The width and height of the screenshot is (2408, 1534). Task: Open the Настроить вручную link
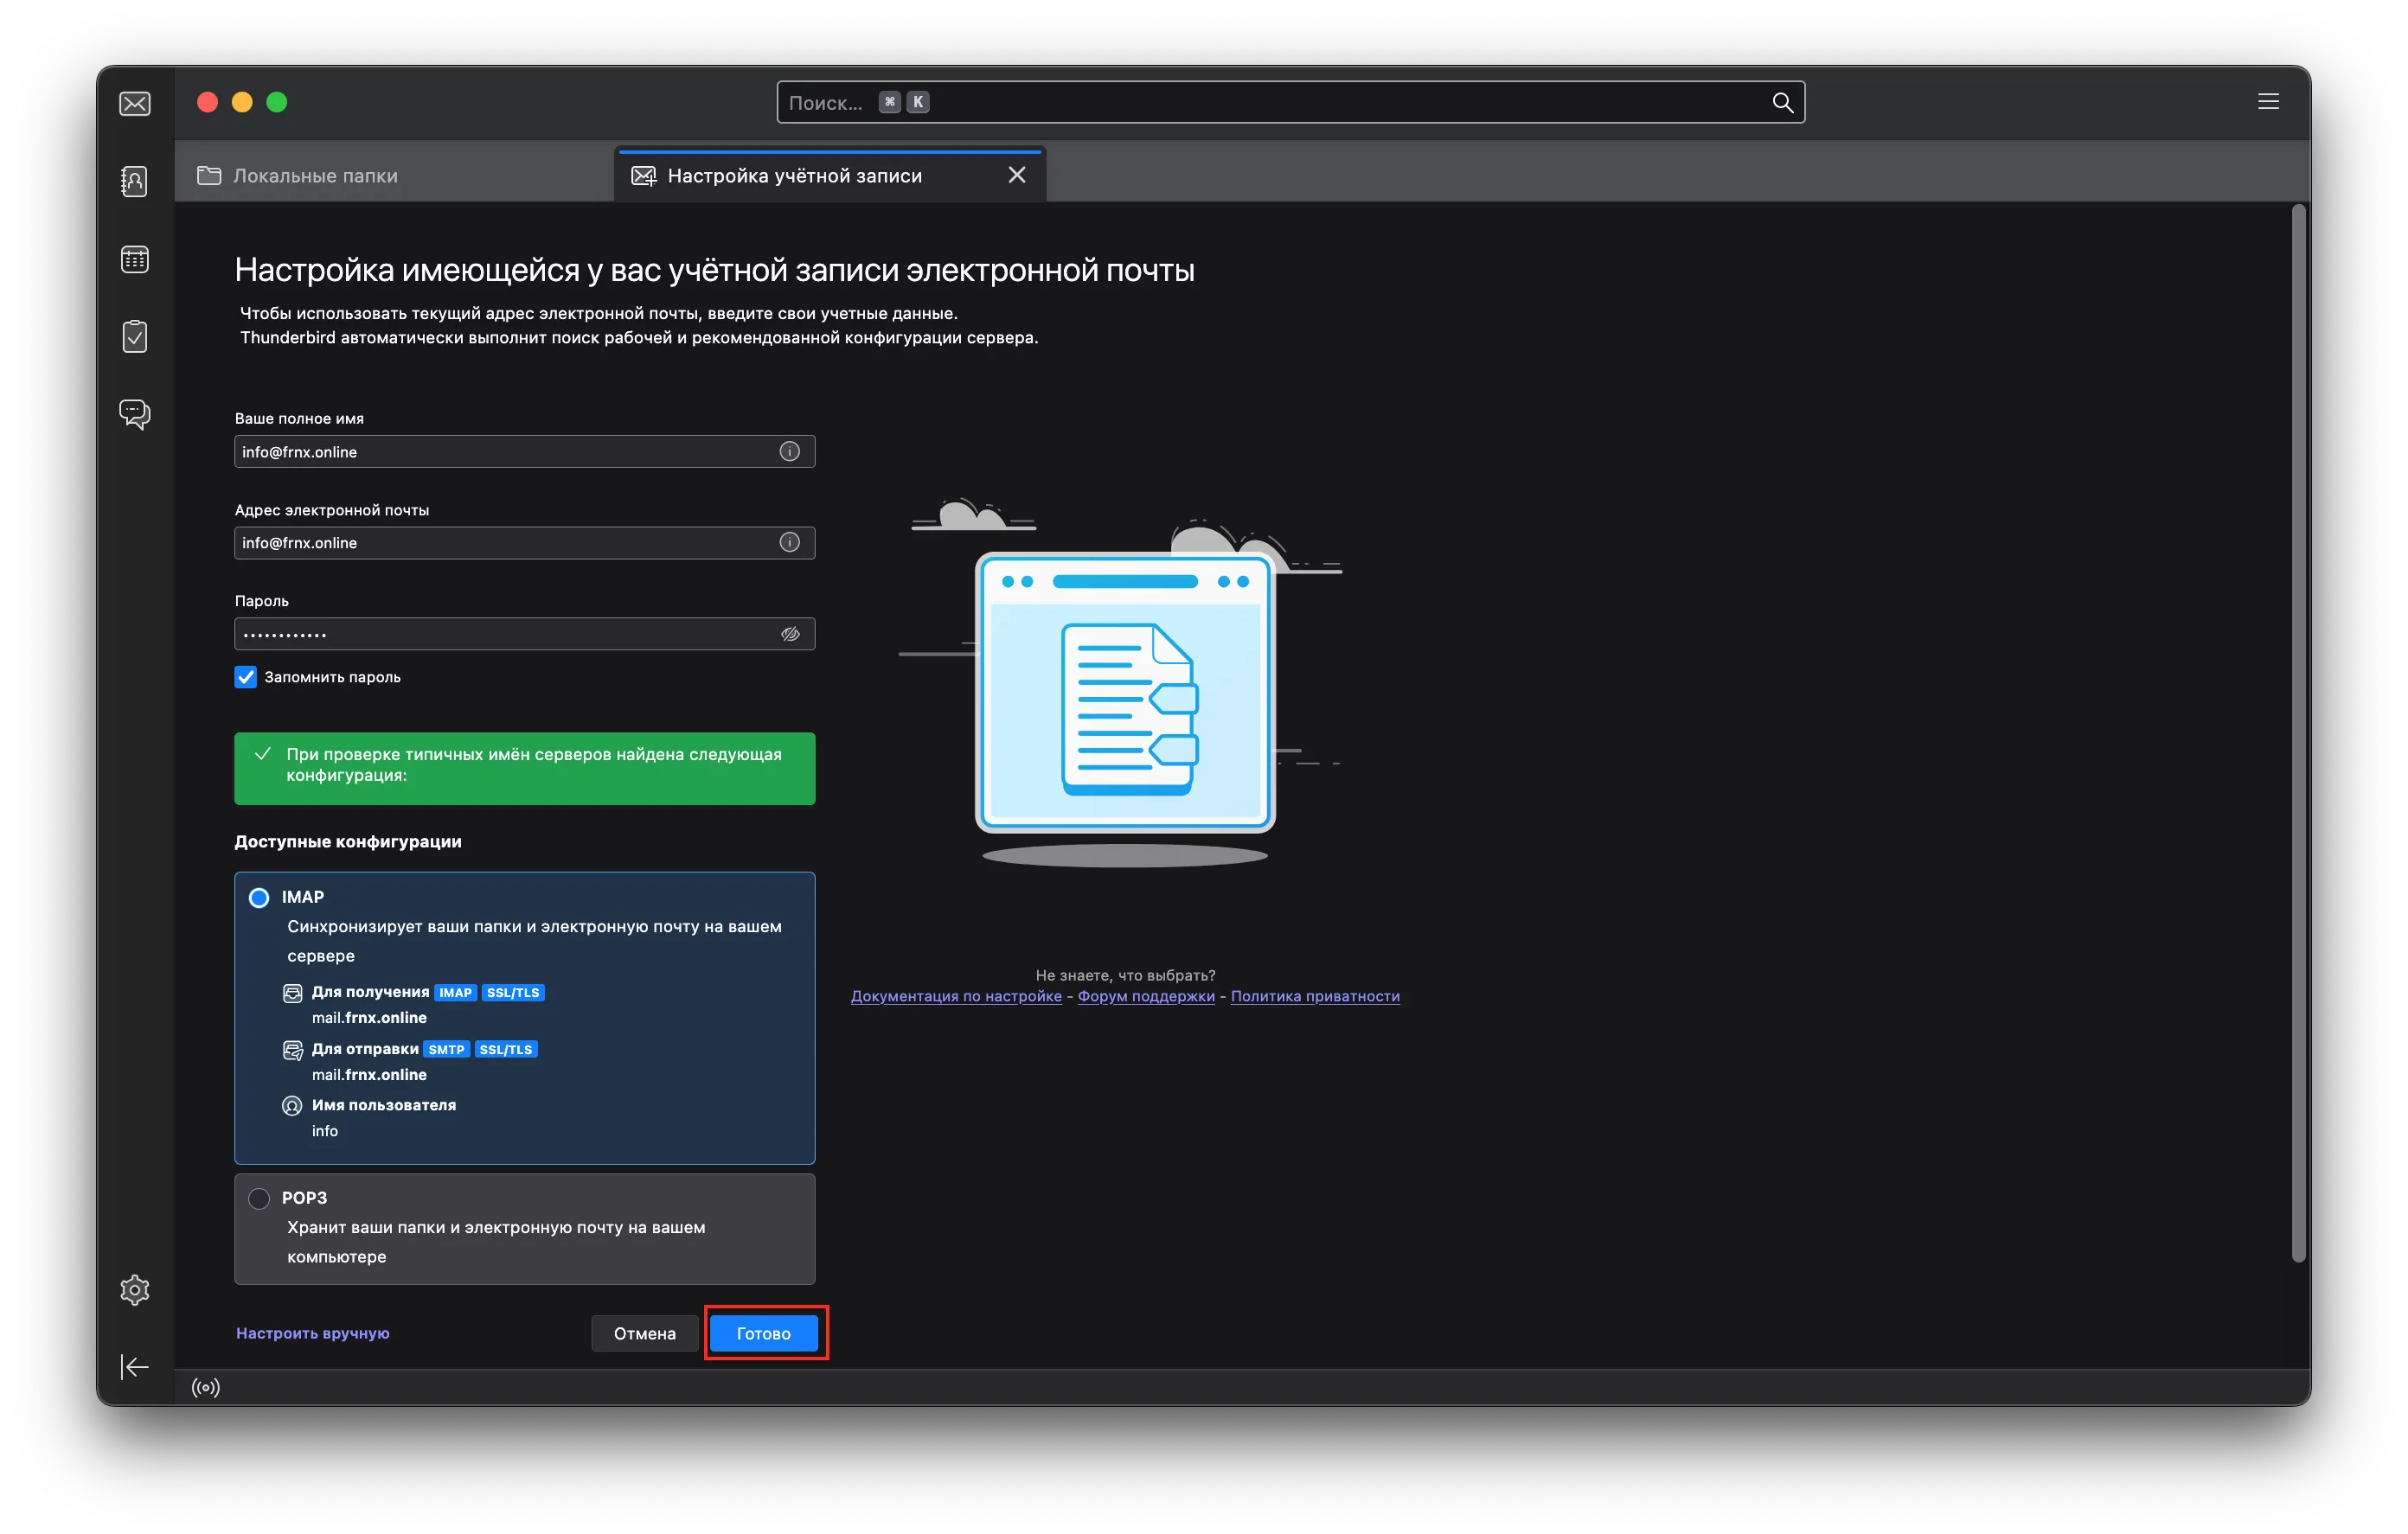coord(313,1333)
